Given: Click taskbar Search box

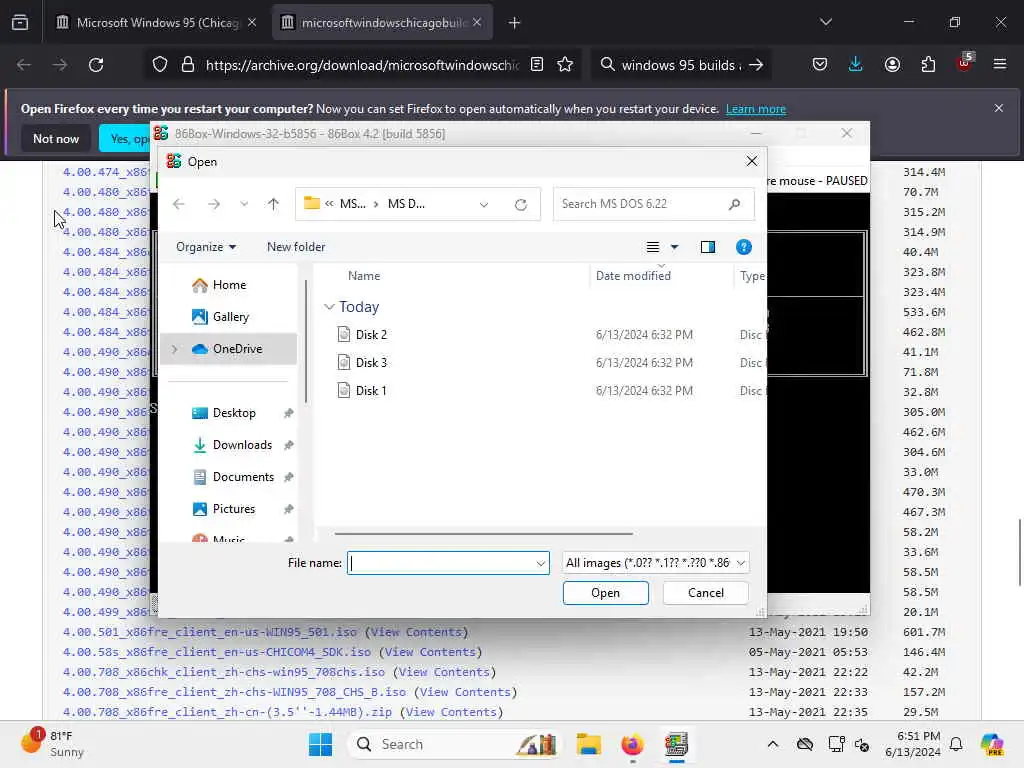Looking at the screenshot, I should 455,744.
